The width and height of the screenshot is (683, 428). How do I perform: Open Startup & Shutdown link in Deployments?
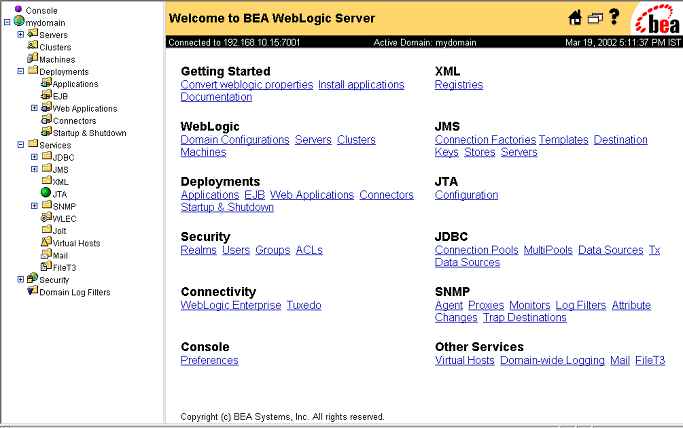(227, 207)
